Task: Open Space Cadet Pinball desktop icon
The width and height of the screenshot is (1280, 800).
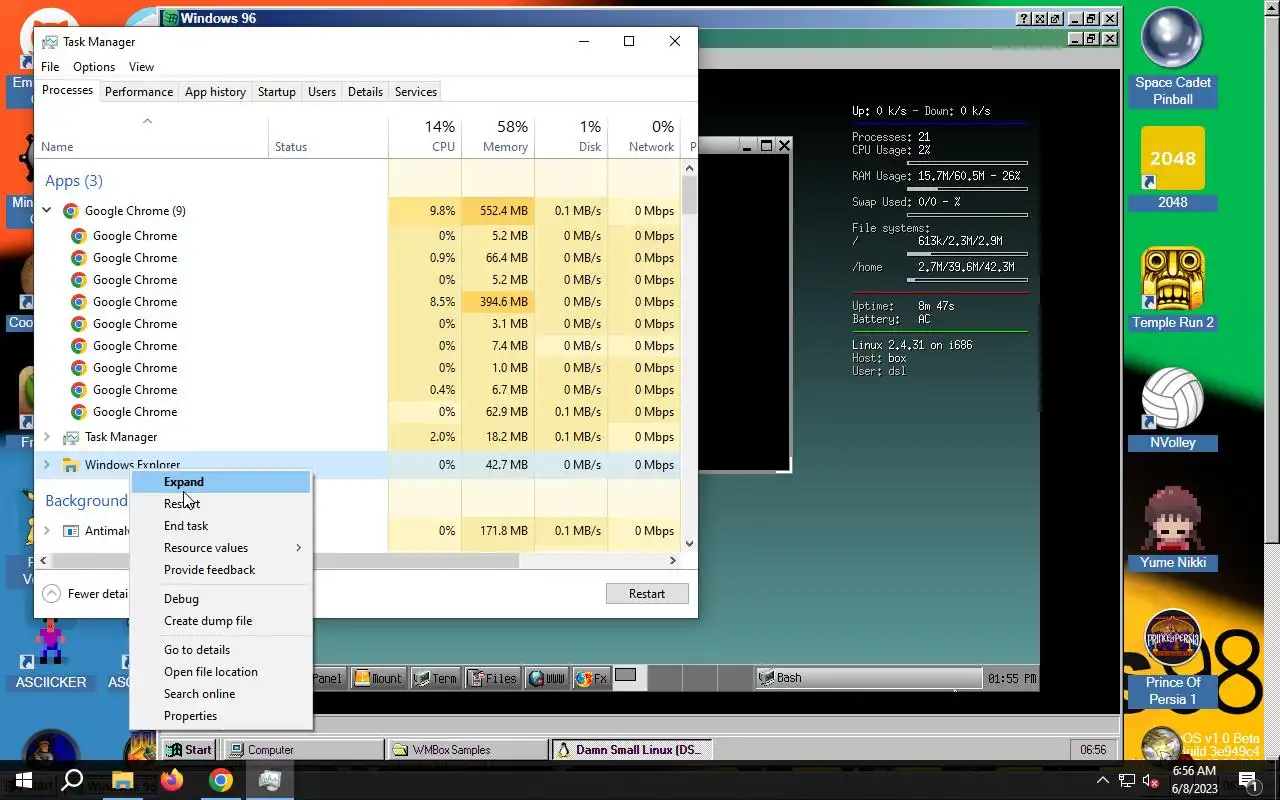Action: point(1172,57)
